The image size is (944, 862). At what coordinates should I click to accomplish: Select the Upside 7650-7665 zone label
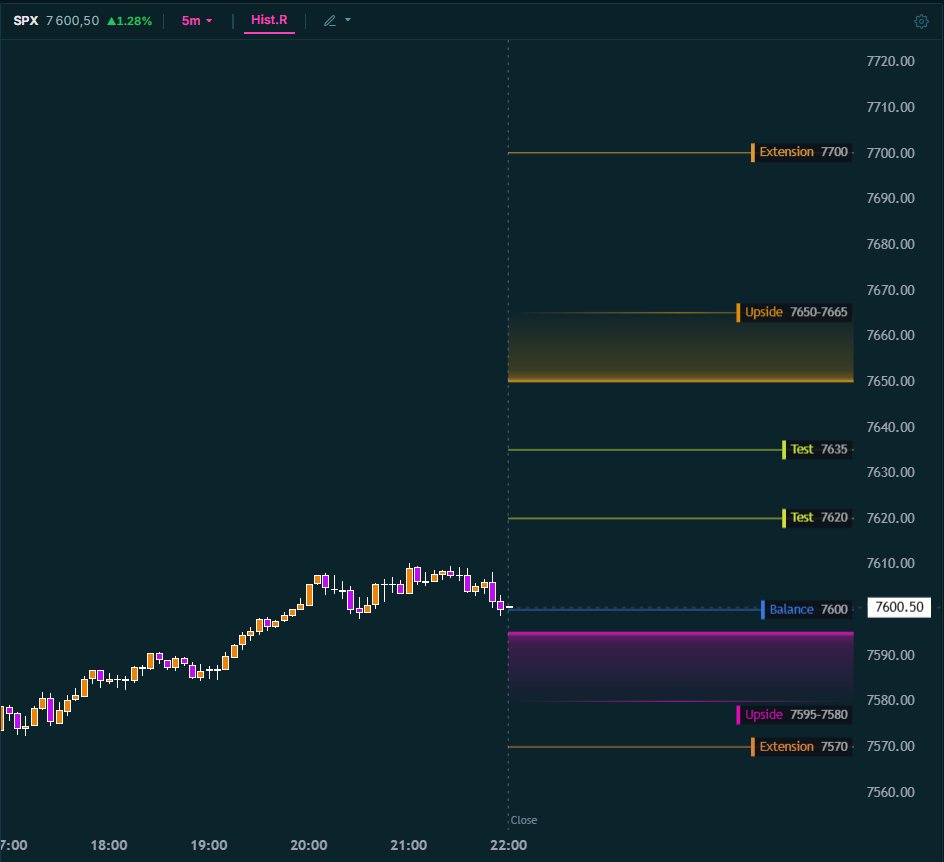794,312
